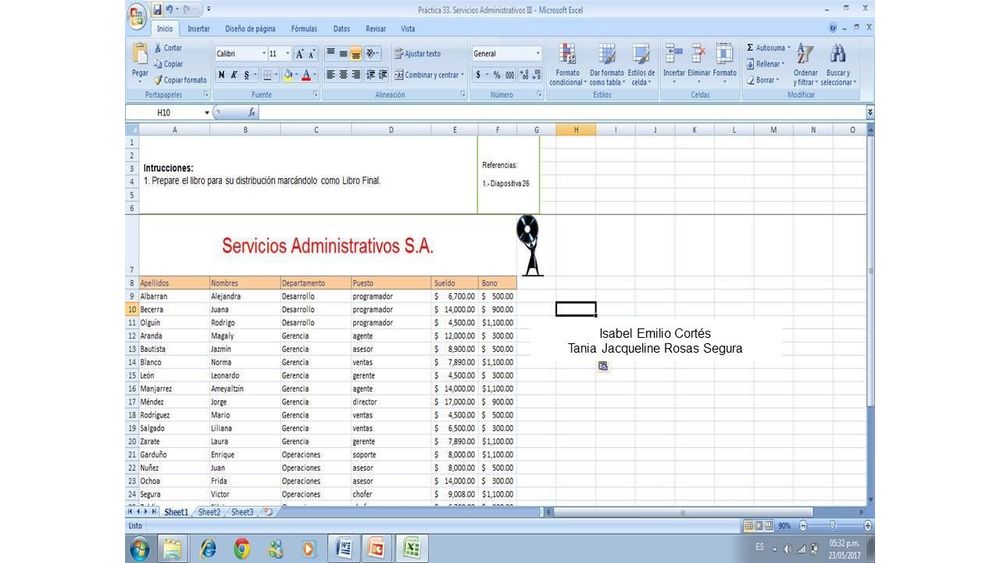Toggle Ajustar texto wrapping

(x=417, y=54)
